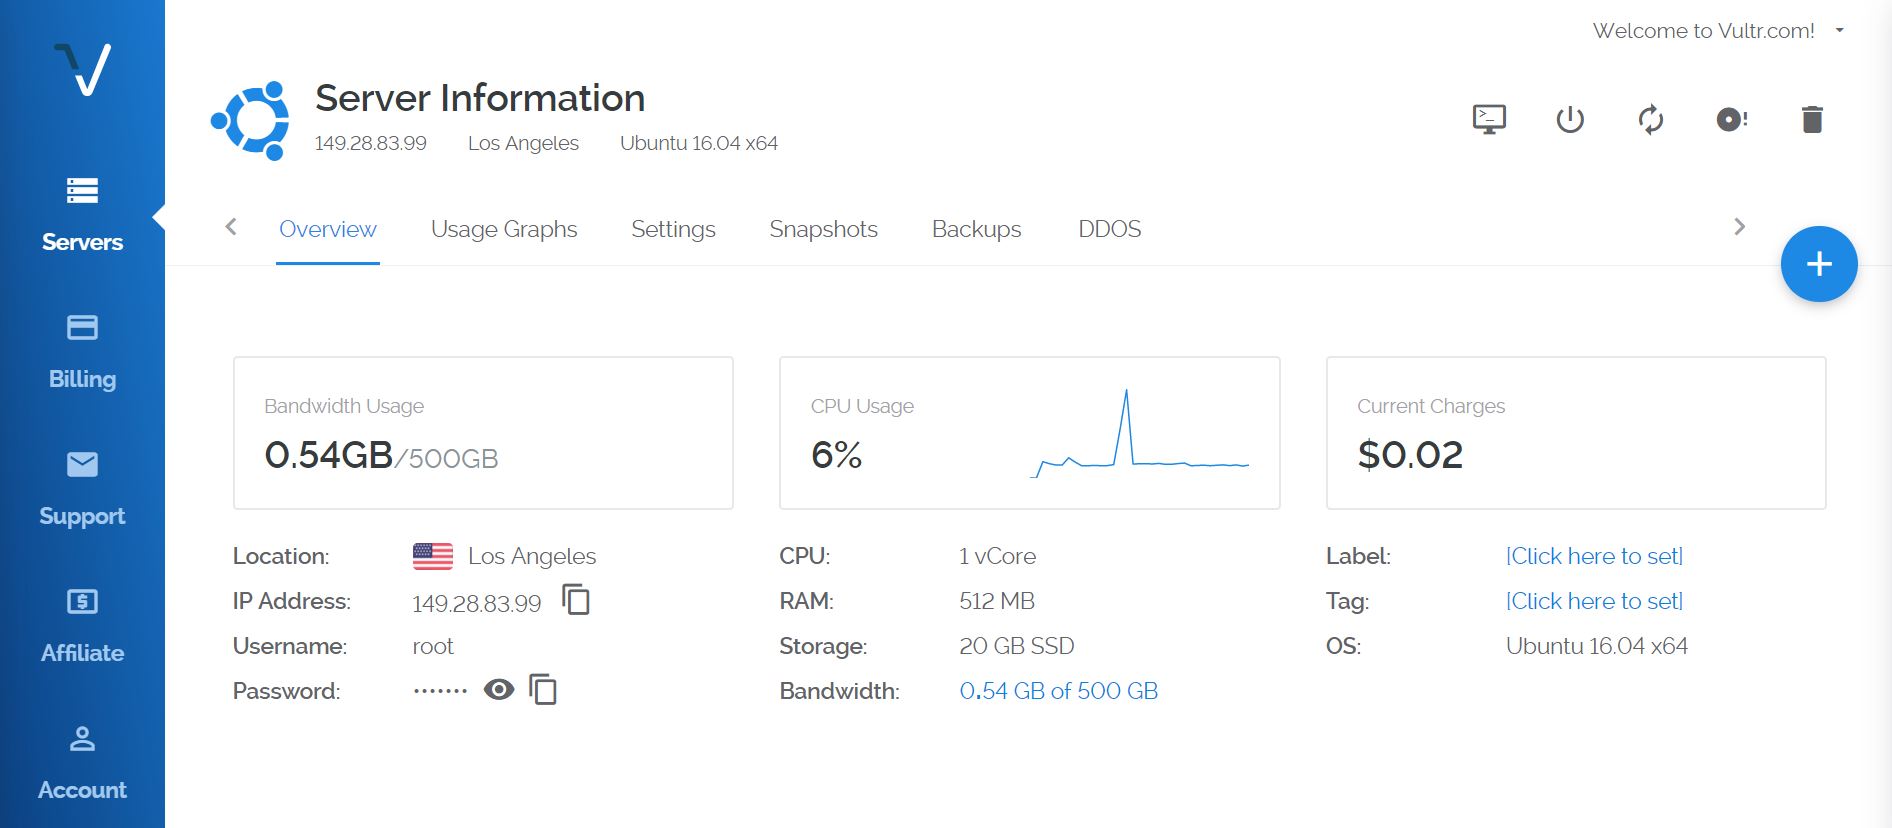
Task: Copy the password to clipboard
Action: 543,690
